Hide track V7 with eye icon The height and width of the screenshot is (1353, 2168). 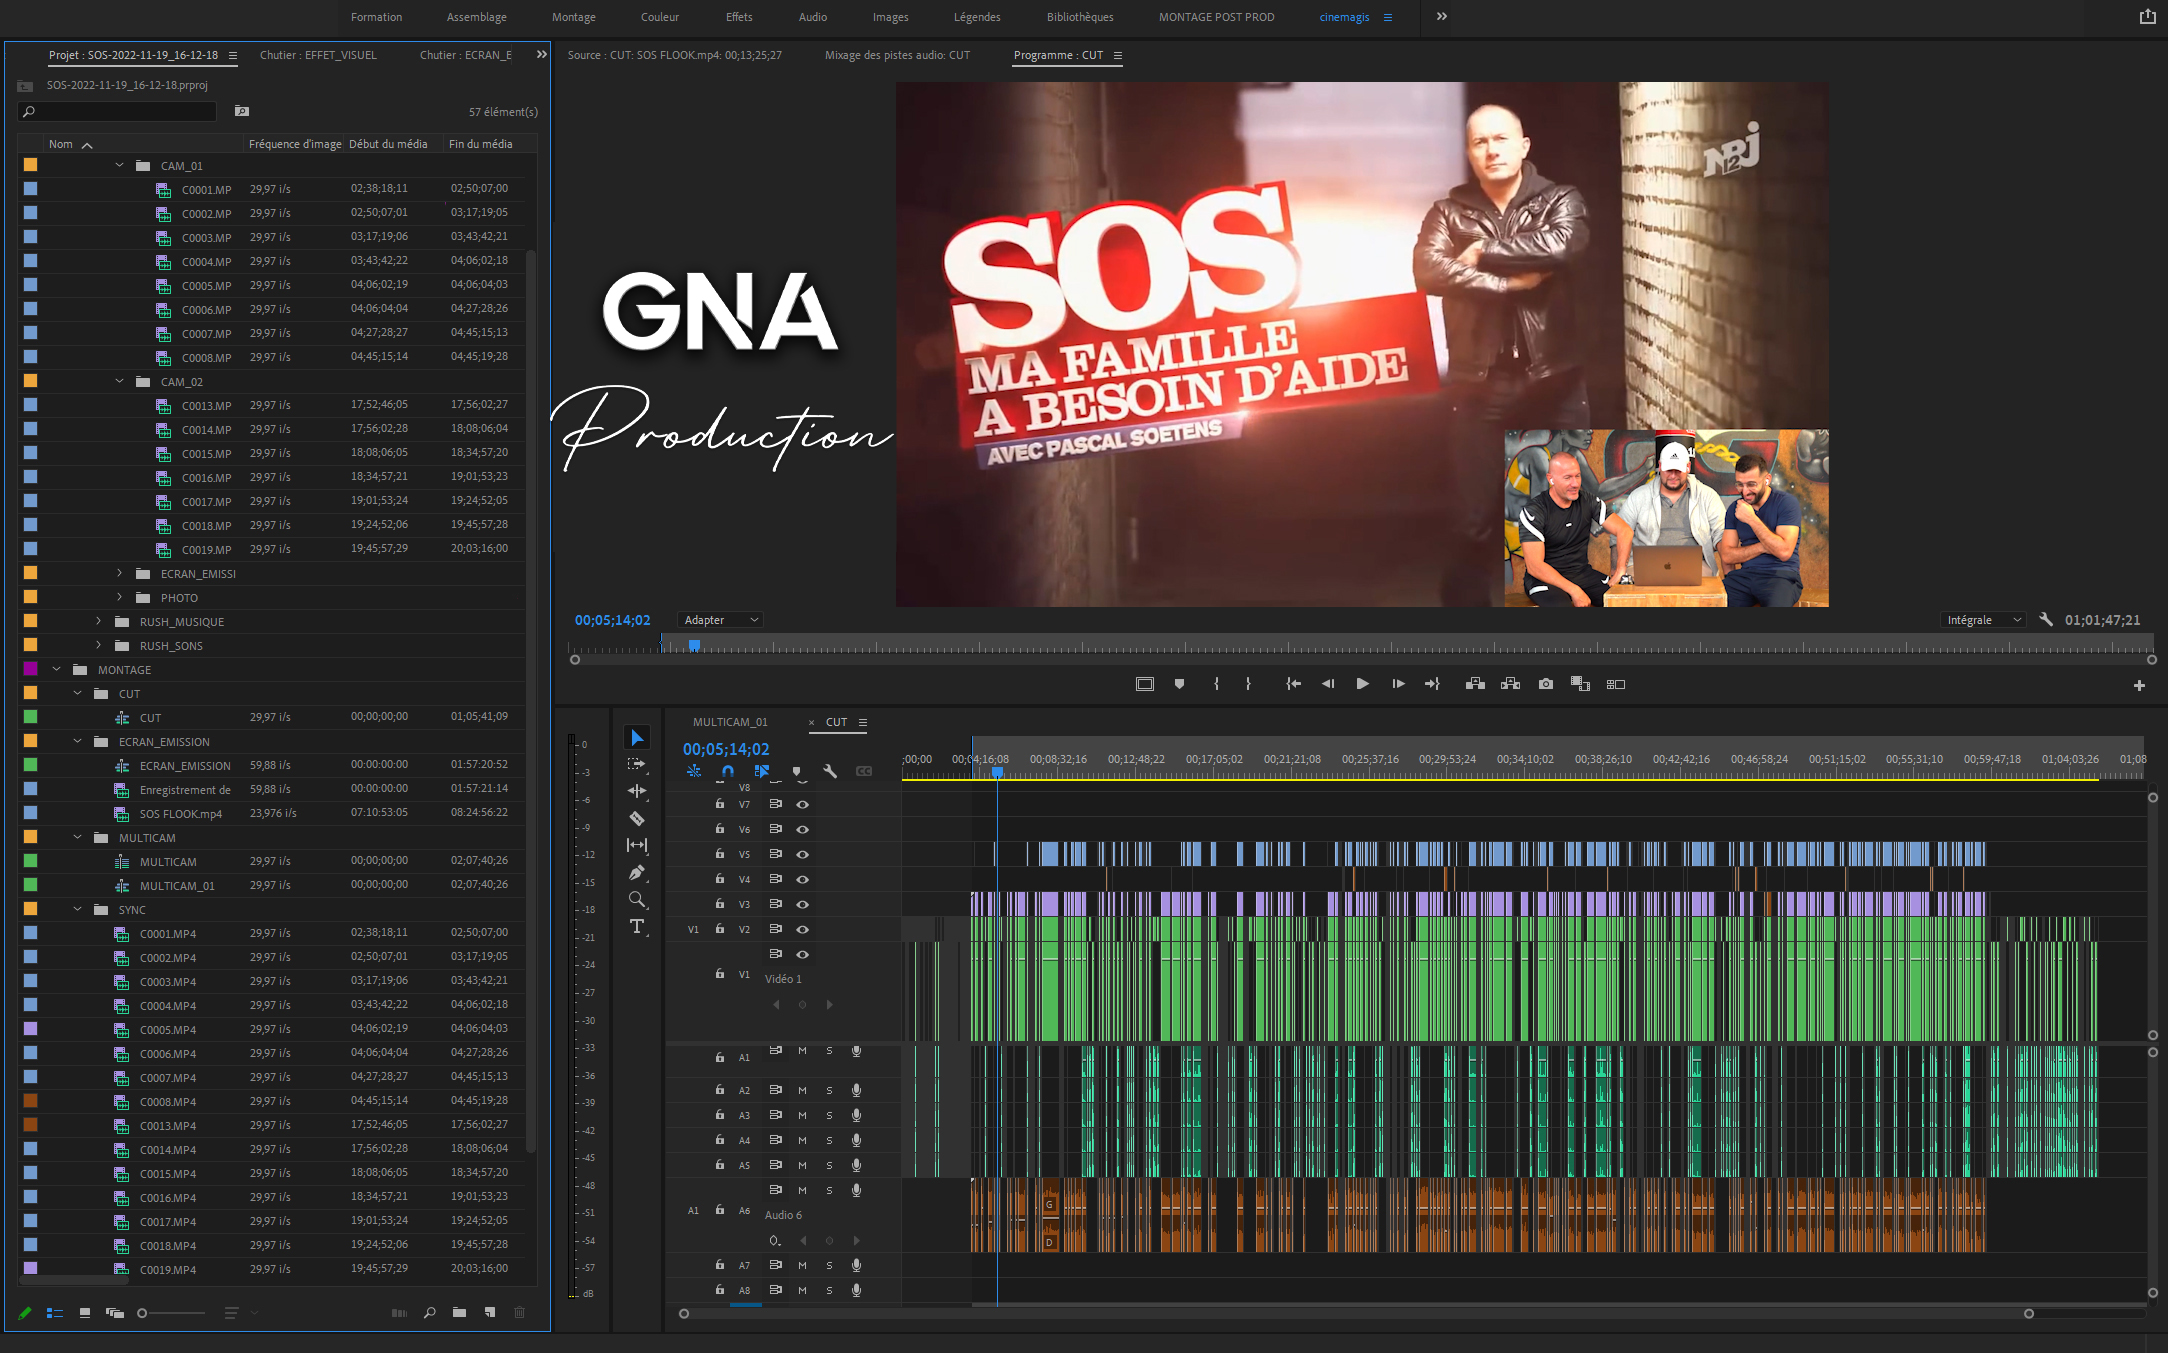tap(802, 804)
